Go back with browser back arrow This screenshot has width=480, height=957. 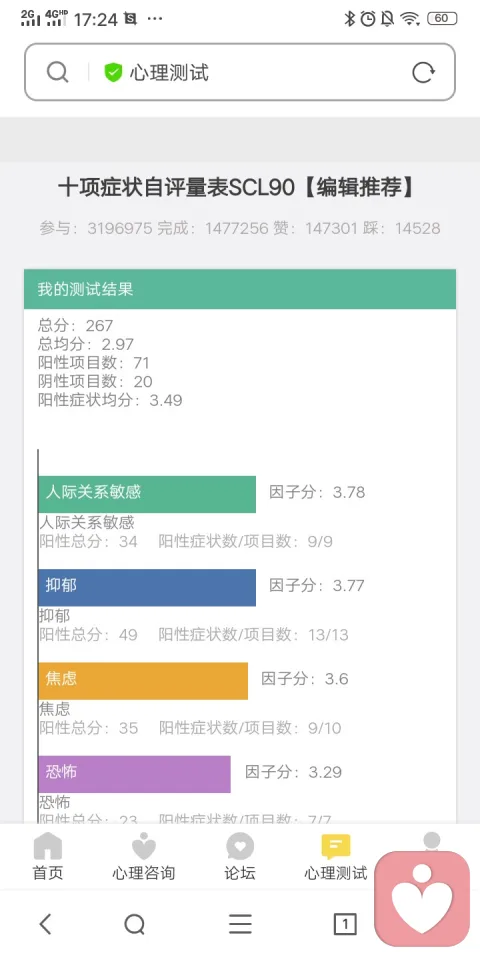click(45, 924)
